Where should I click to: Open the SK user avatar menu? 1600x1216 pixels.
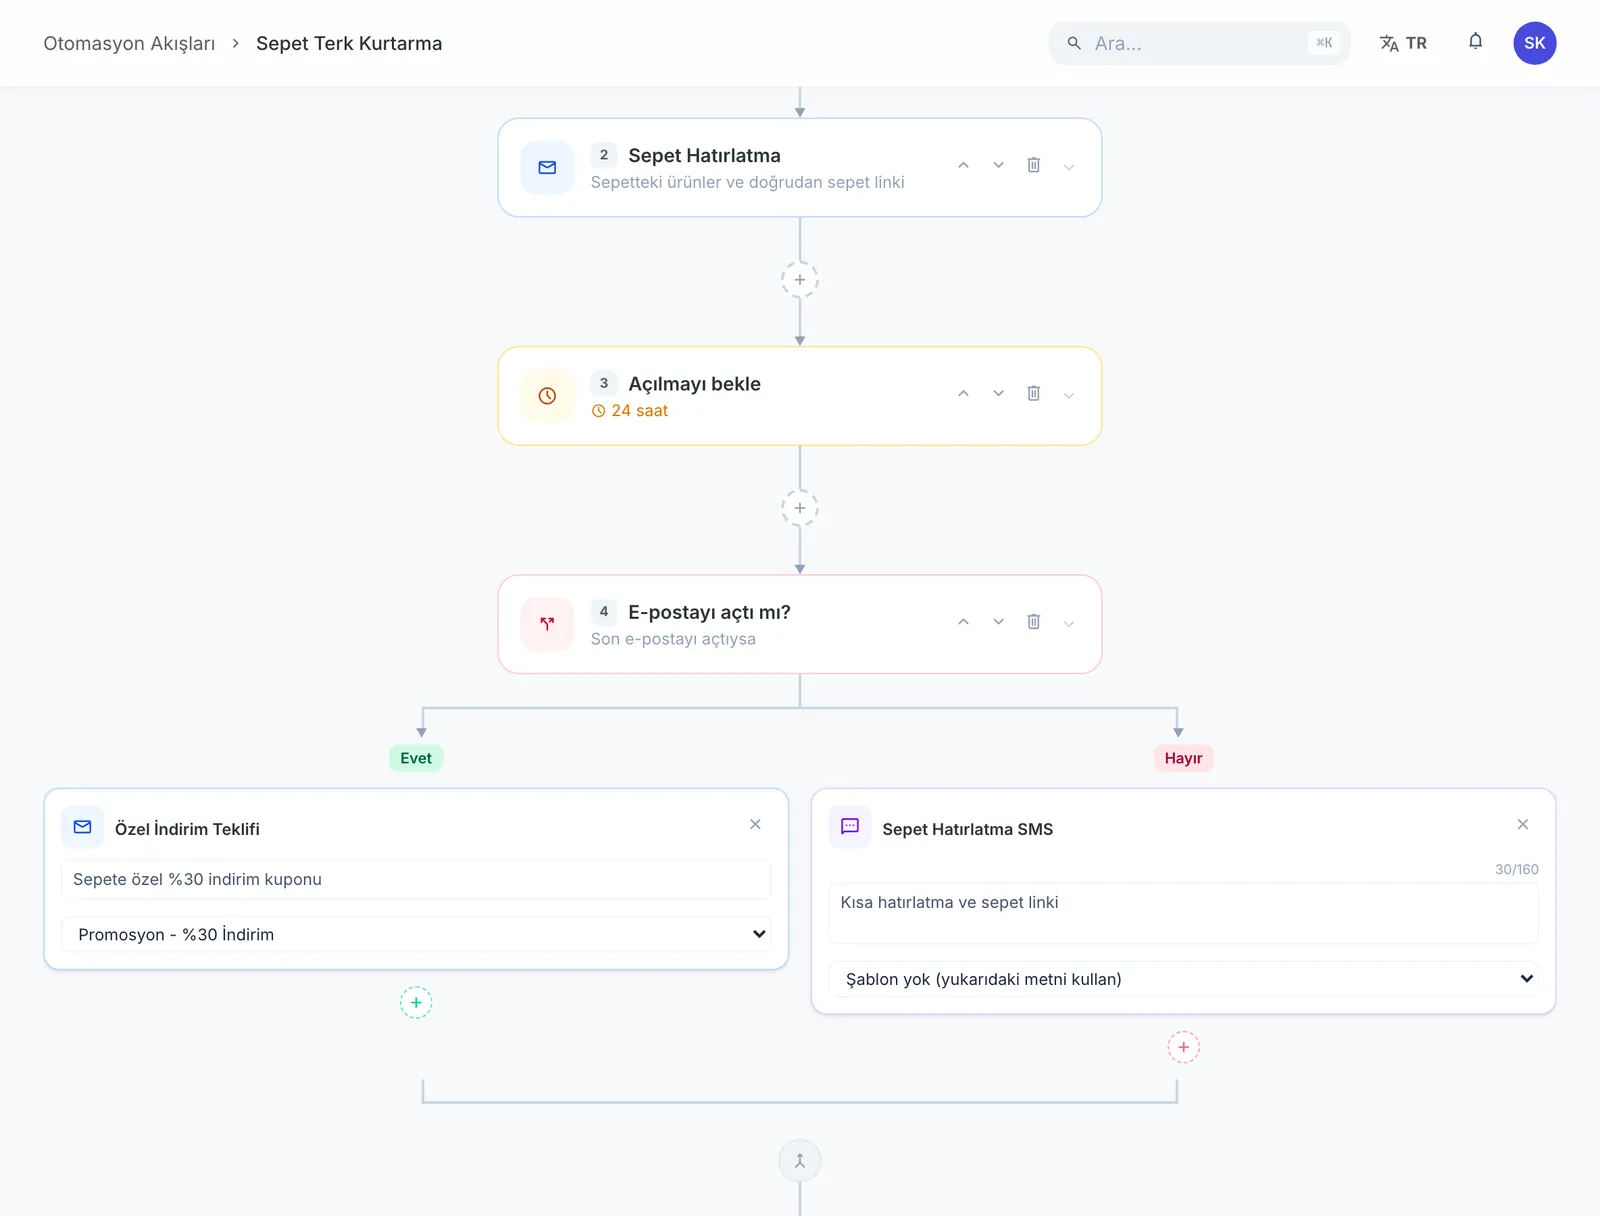click(x=1534, y=43)
